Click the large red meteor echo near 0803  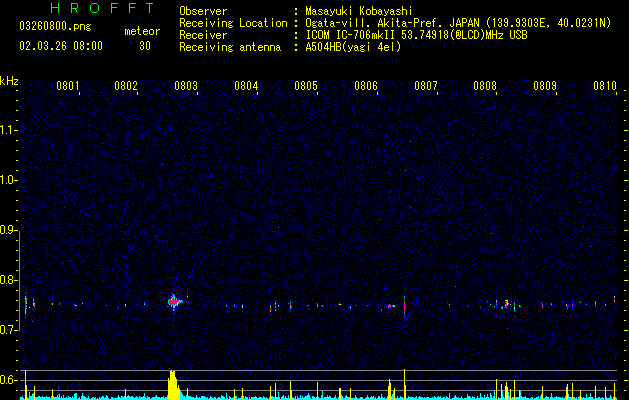[x=173, y=302]
